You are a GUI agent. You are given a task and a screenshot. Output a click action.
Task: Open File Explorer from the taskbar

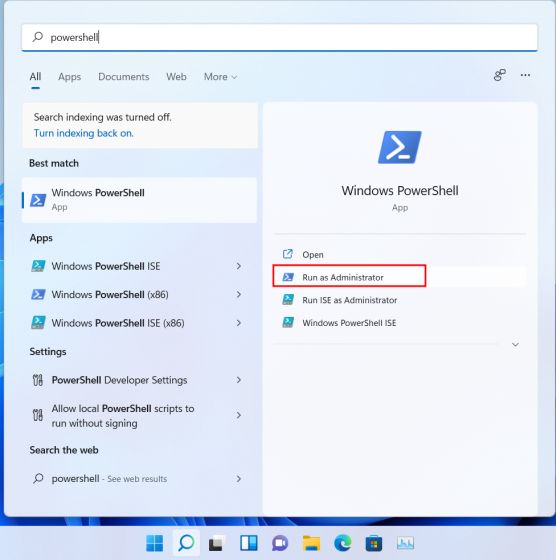click(x=311, y=543)
